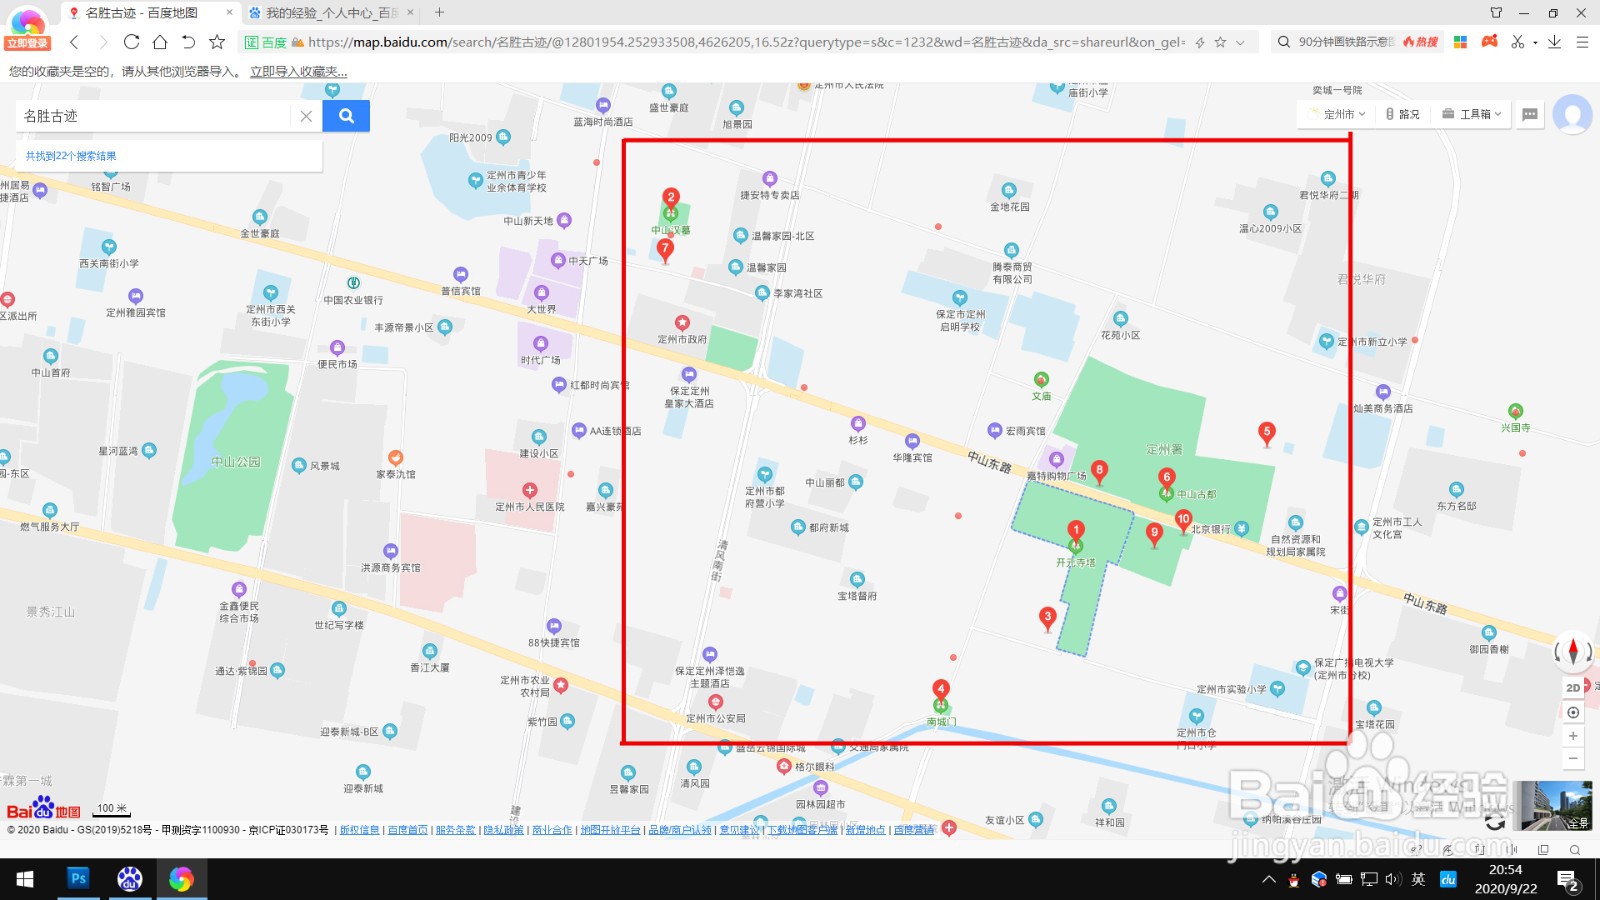Switch to the 名胜古迹 - 百度地图 tab
This screenshot has width=1600, height=900.
[141, 13]
